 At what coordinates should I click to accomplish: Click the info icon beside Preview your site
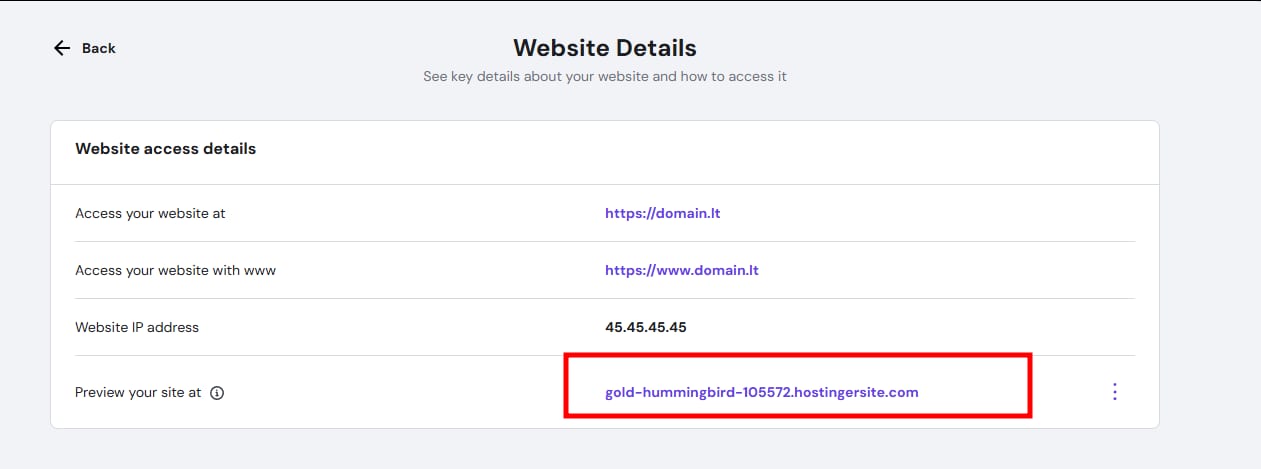pos(217,393)
